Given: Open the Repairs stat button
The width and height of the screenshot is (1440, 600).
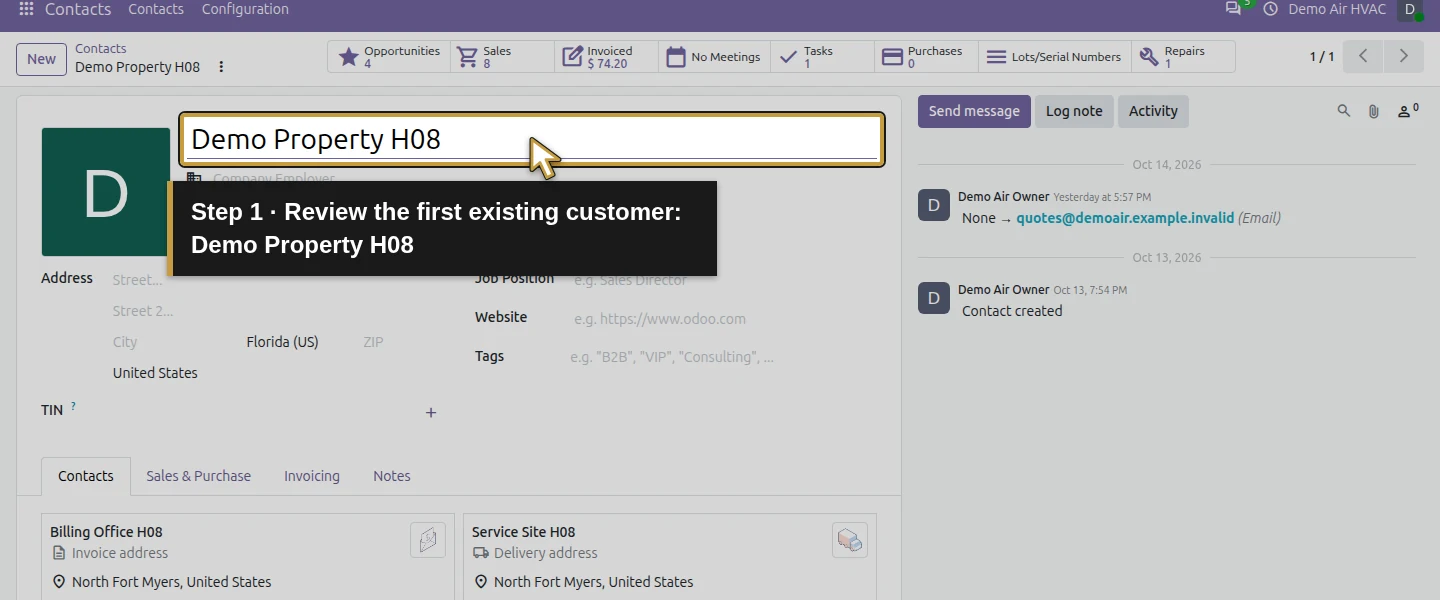Looking at the screenshot, I should pyautogui.click(x=1183, y=57).
